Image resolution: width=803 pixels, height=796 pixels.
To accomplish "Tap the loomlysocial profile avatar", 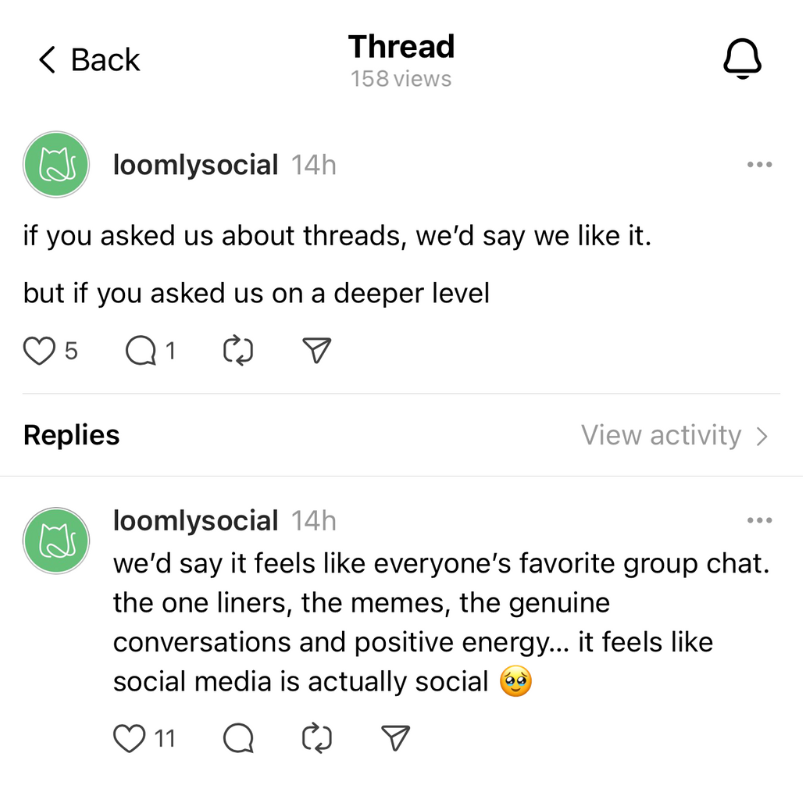I will point(56,164).
